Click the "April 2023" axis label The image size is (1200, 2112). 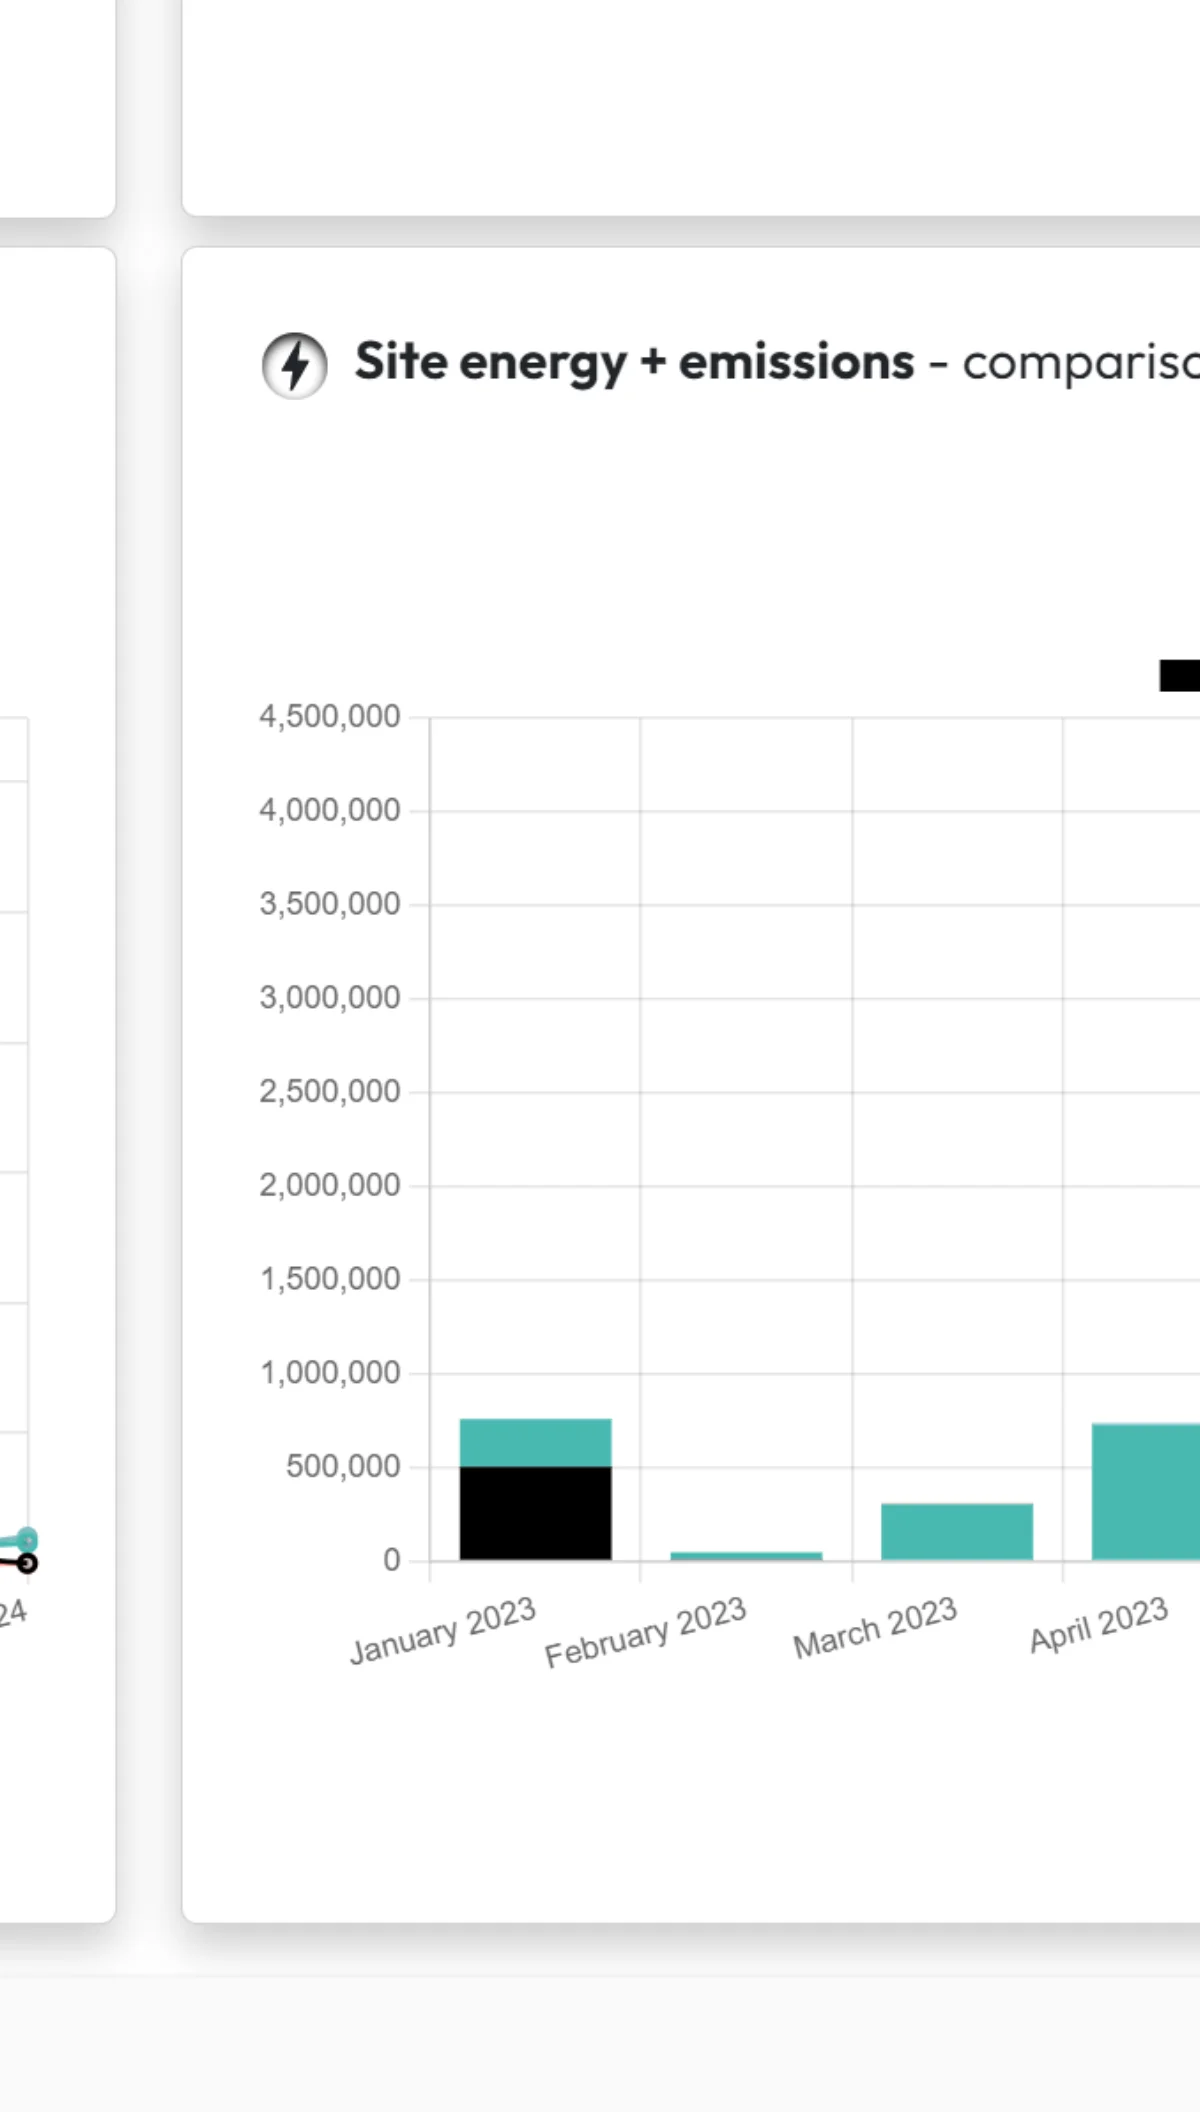pyautogui.click(x=1099, y=1625)
